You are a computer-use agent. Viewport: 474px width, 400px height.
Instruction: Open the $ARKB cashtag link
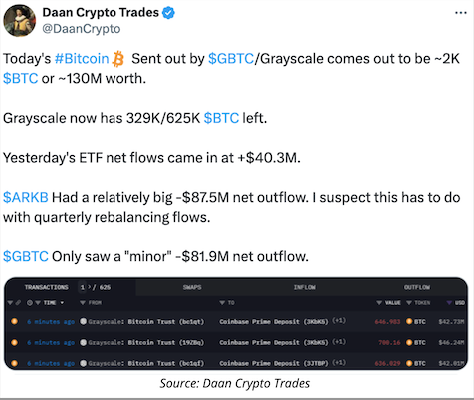pyautogui.click(x=26, y=197)
